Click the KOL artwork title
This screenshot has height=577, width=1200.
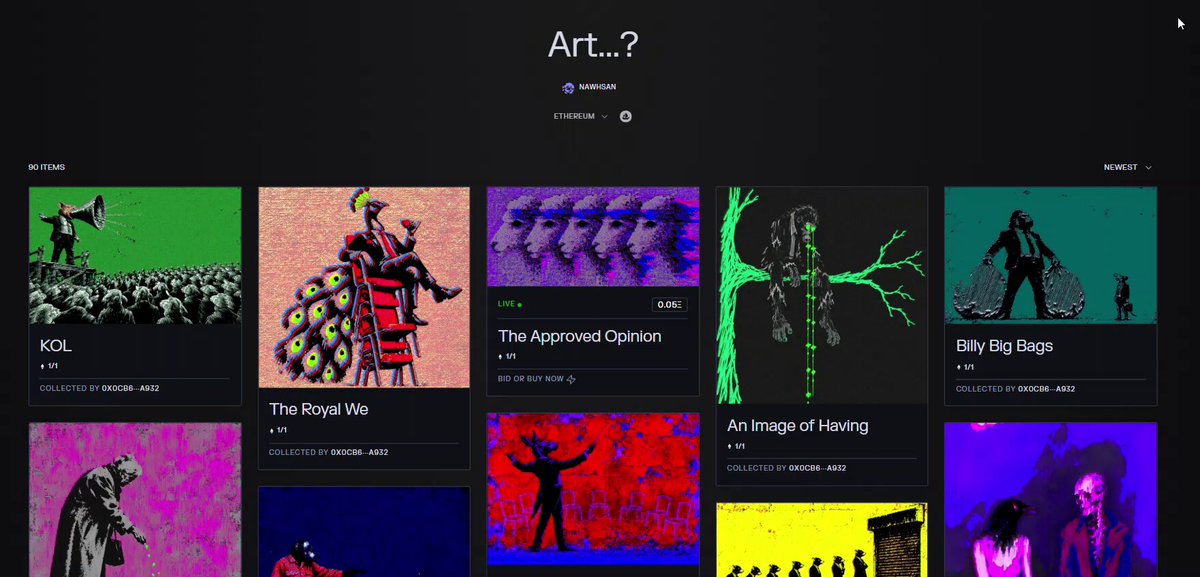click(x=56, y=346)
